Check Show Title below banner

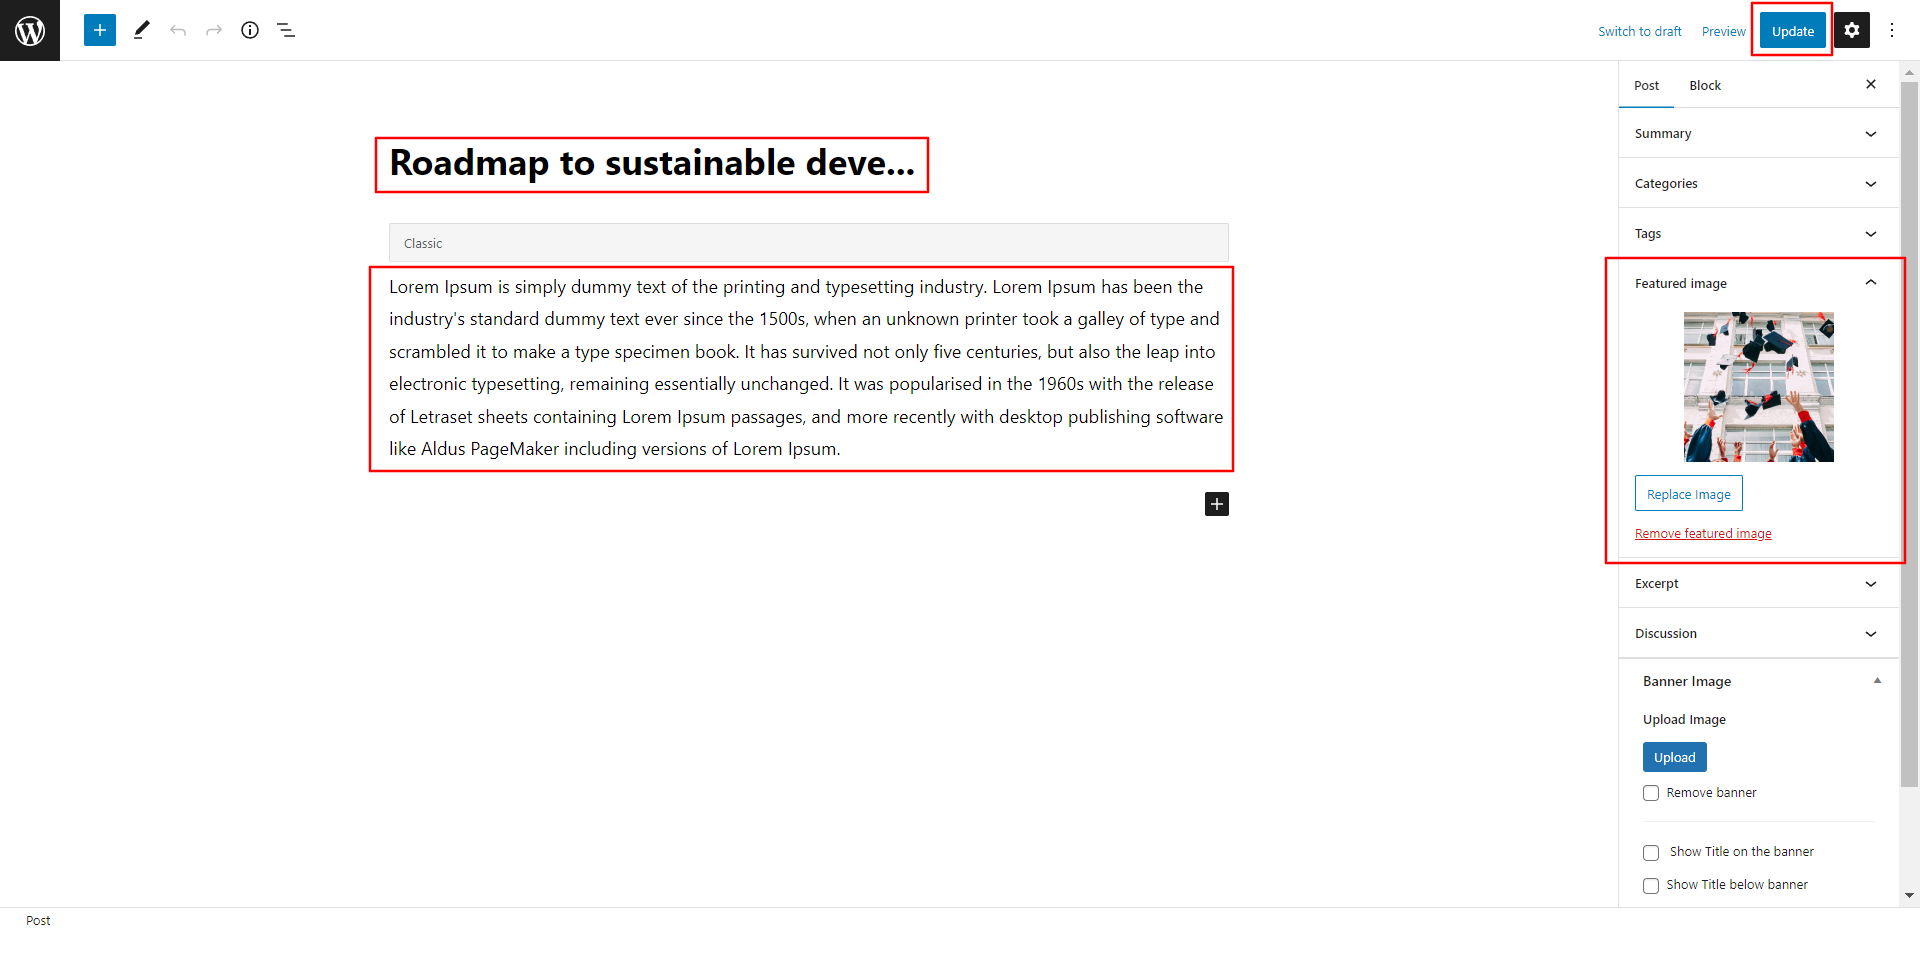pyautogui.click(x=1651, y=886)
